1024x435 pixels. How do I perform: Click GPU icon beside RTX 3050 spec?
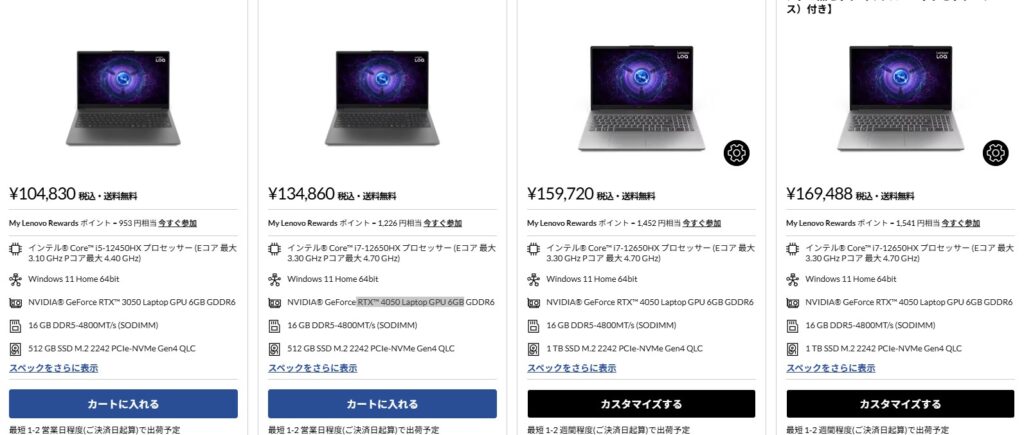click(x=16, y=302)
